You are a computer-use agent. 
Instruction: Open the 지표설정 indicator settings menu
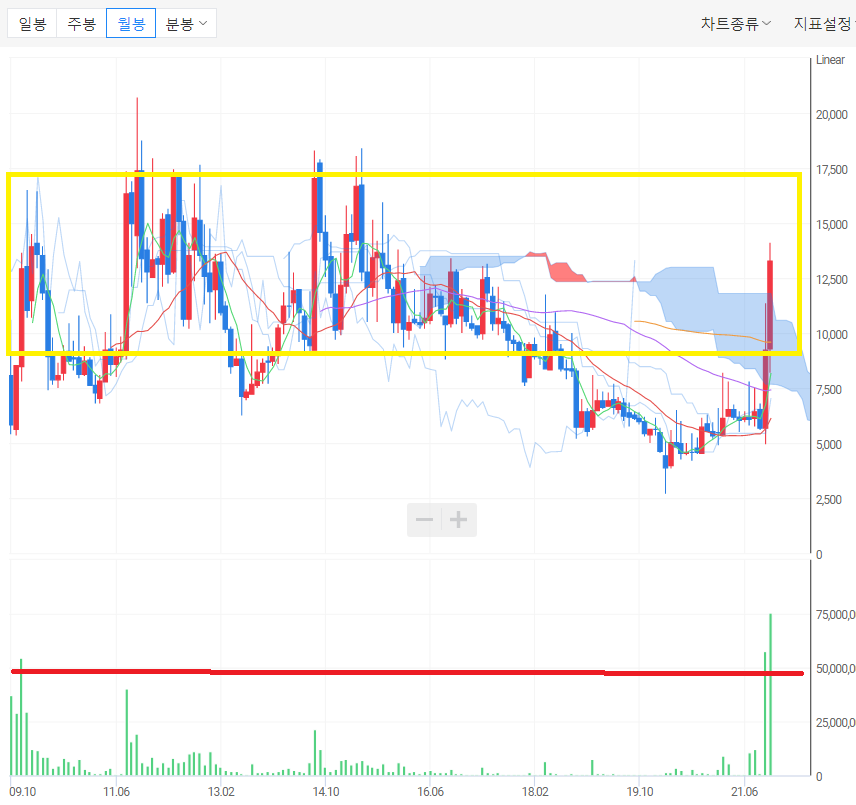[824, 23]
